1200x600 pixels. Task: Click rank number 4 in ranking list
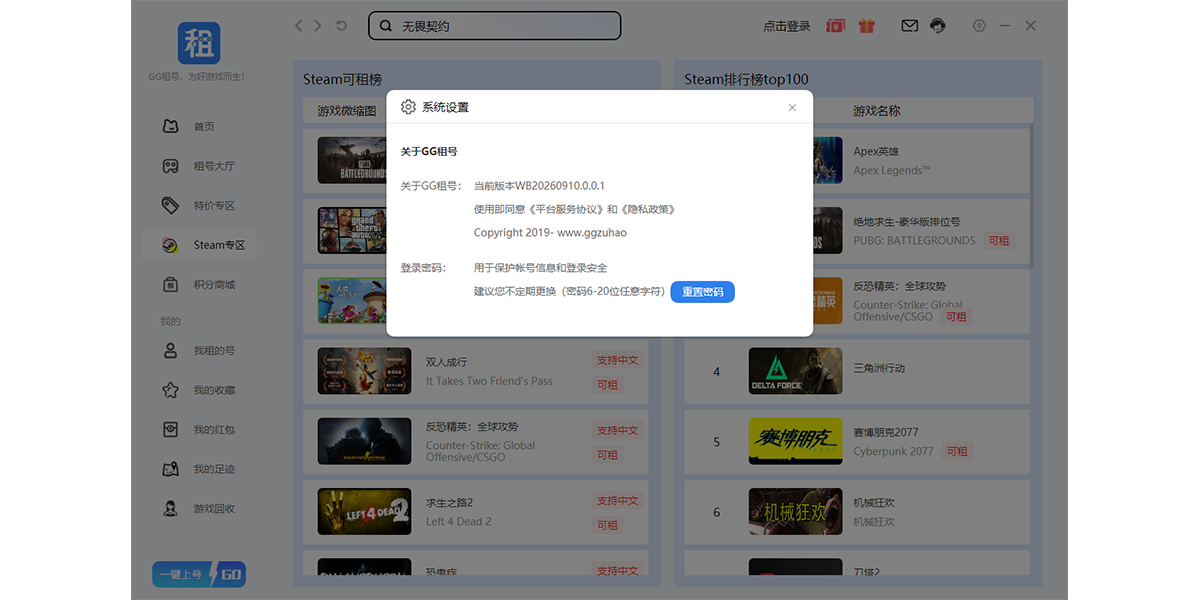[716, 372]
